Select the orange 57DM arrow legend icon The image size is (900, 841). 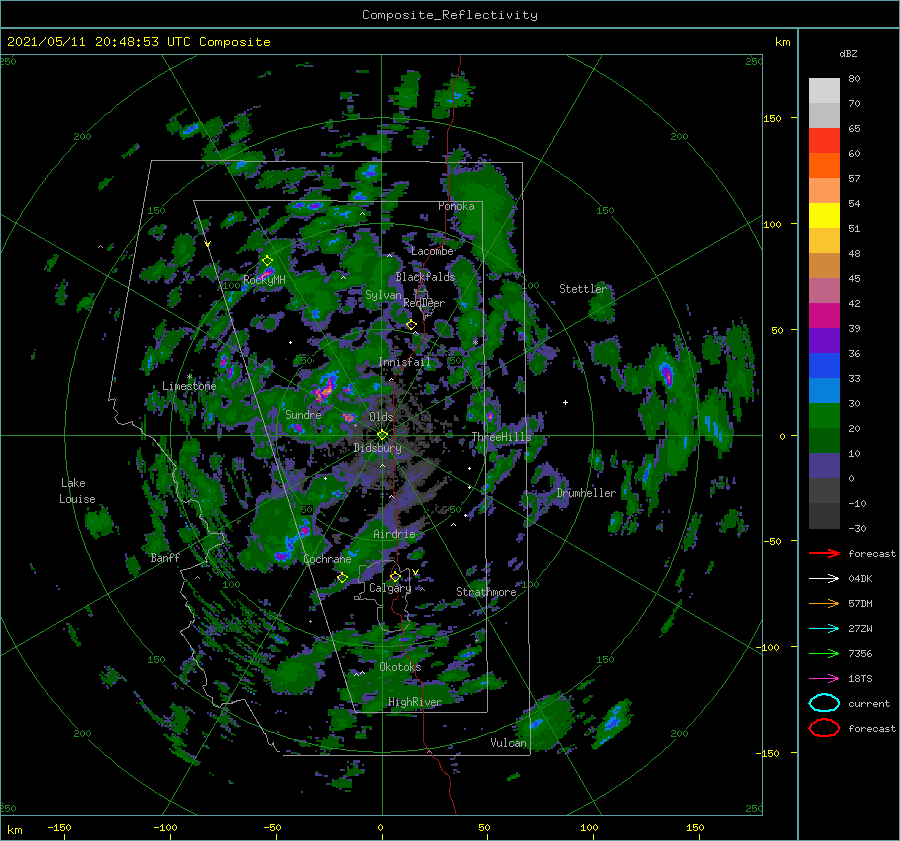824,603
